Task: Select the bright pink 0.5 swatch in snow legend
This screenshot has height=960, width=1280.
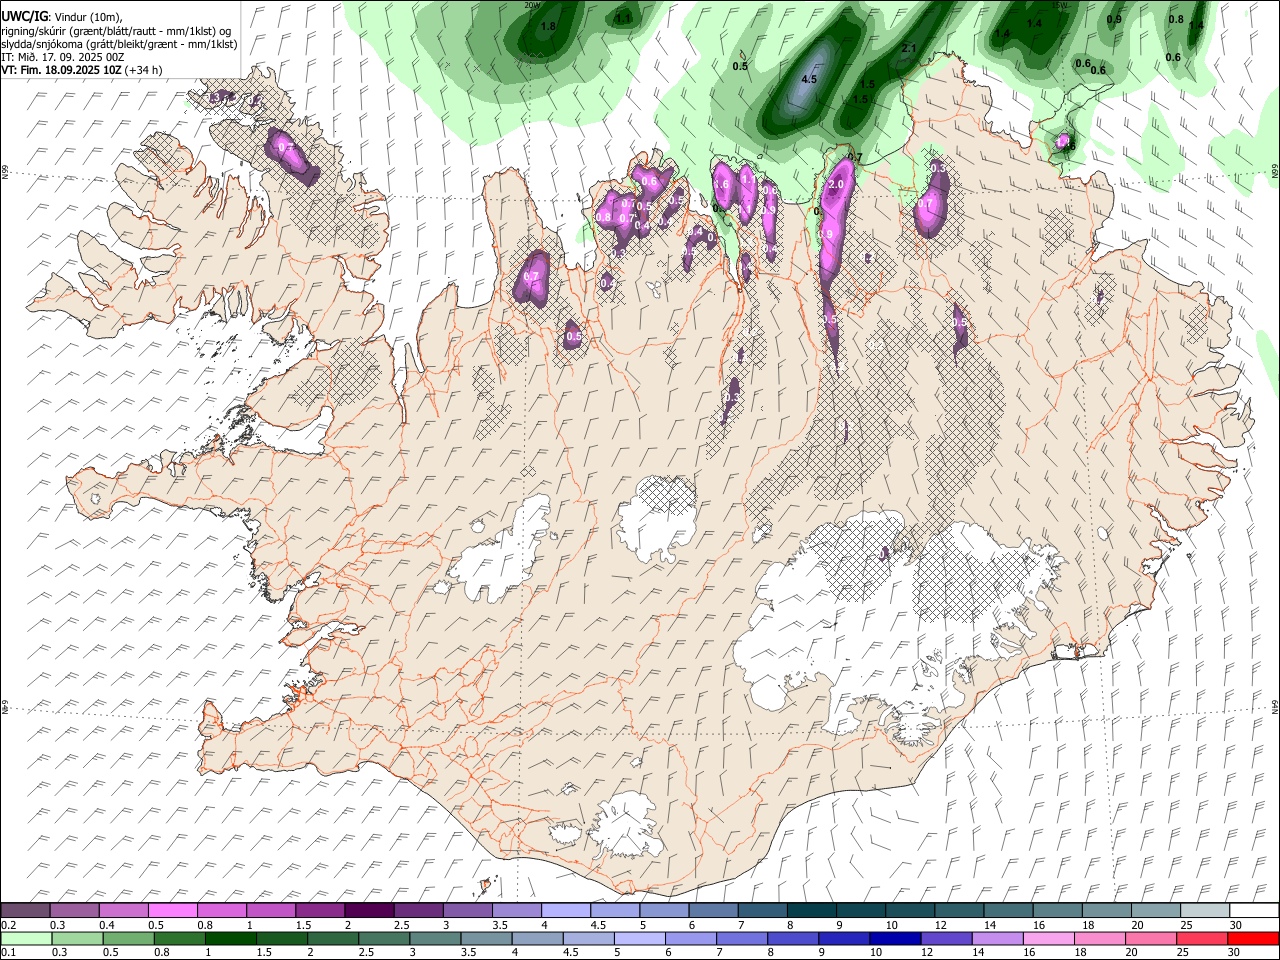Action: [x=172, y=910]
